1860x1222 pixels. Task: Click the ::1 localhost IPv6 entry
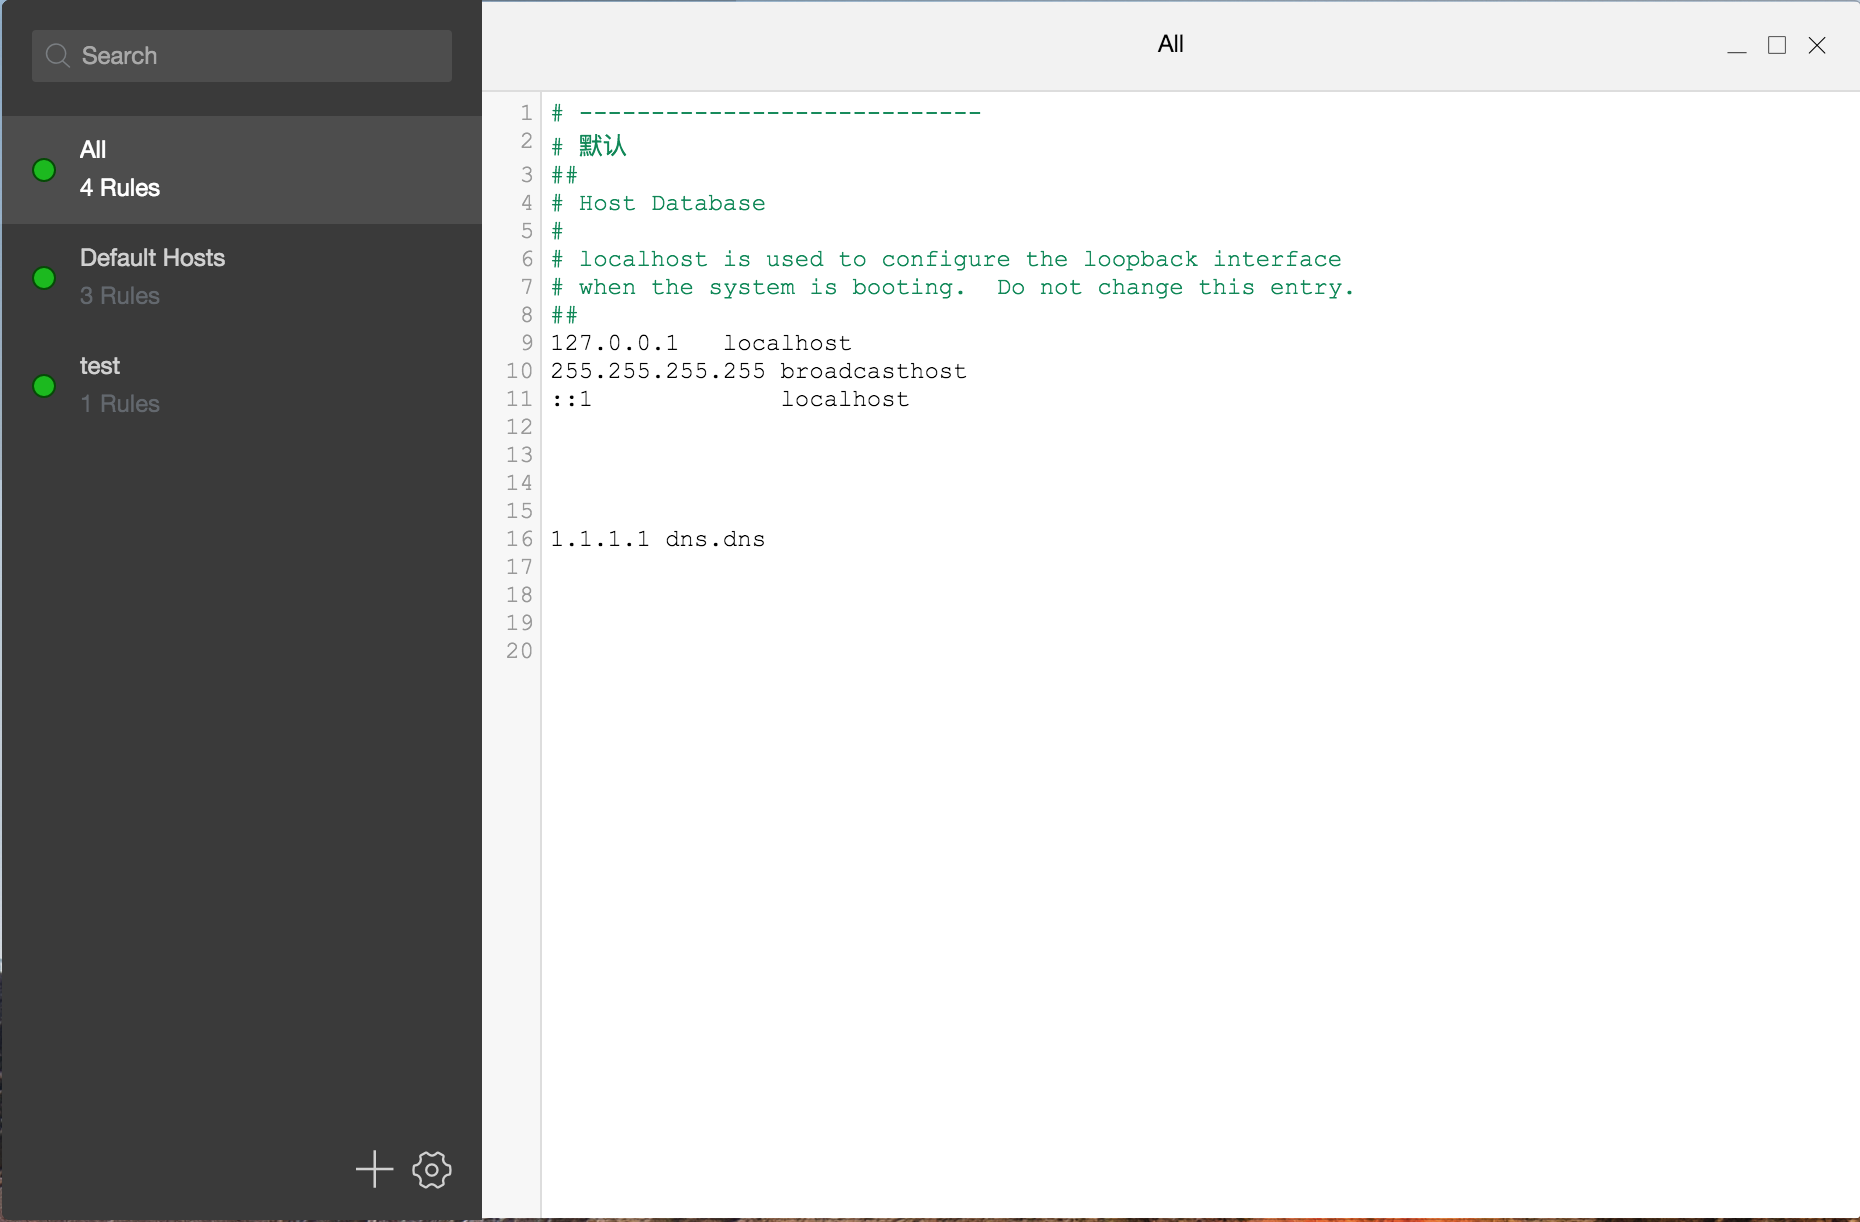730,399
